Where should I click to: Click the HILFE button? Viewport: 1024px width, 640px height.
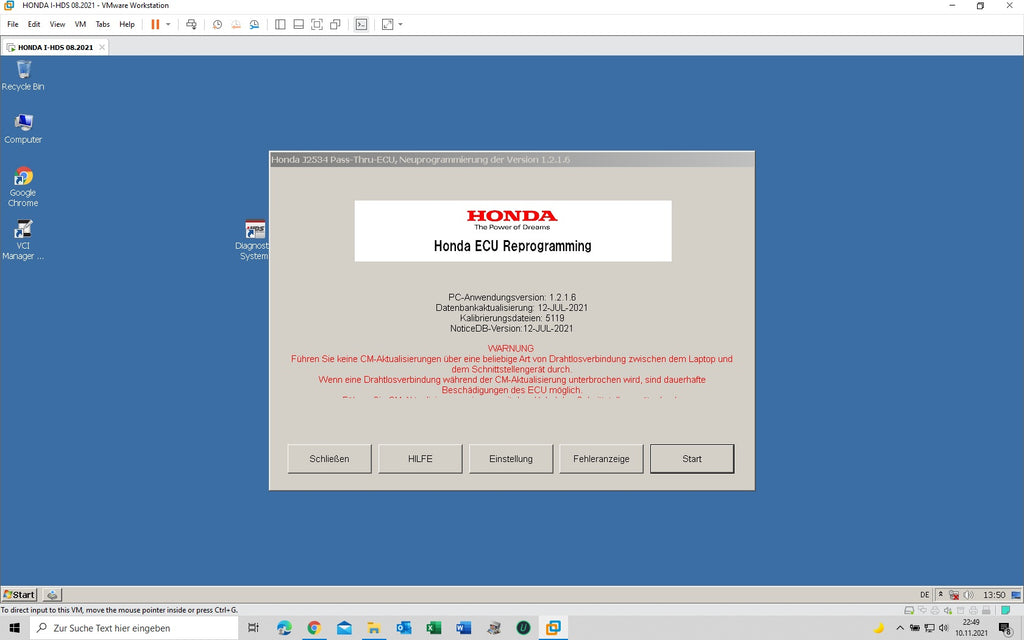tap(420, 458)
